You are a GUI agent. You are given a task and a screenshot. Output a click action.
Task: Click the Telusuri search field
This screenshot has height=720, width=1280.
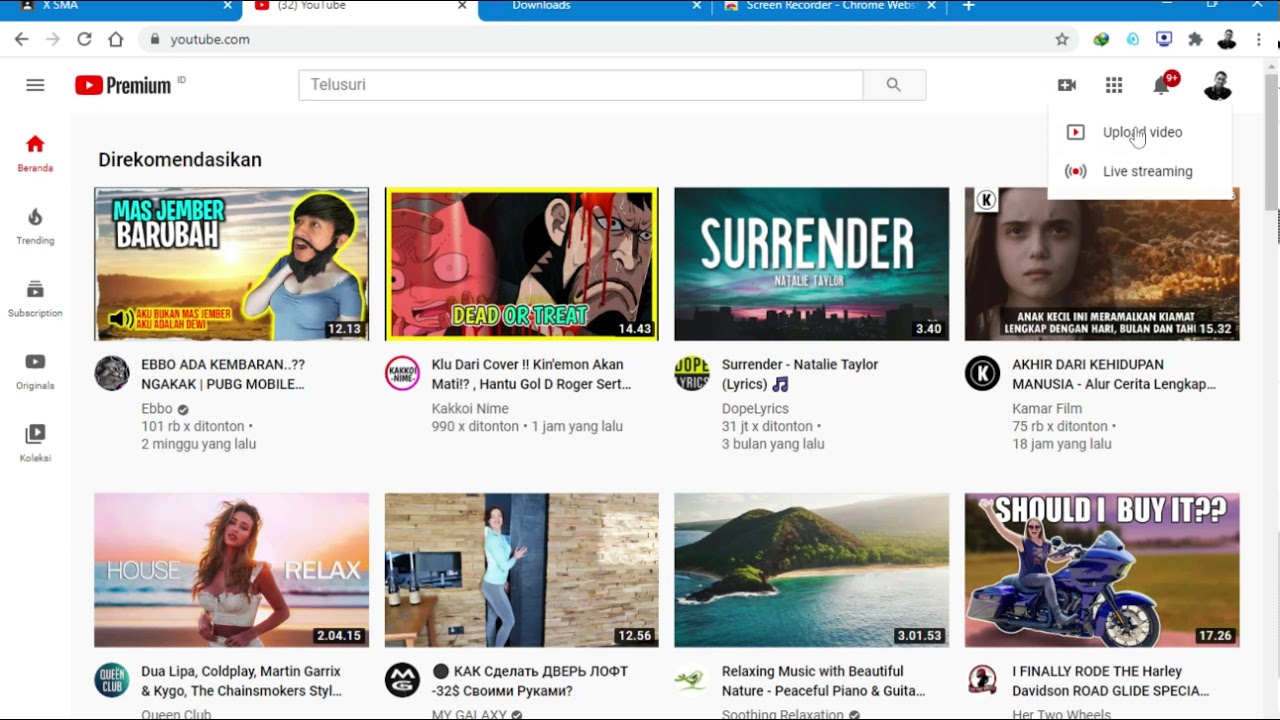pos(581,85)
